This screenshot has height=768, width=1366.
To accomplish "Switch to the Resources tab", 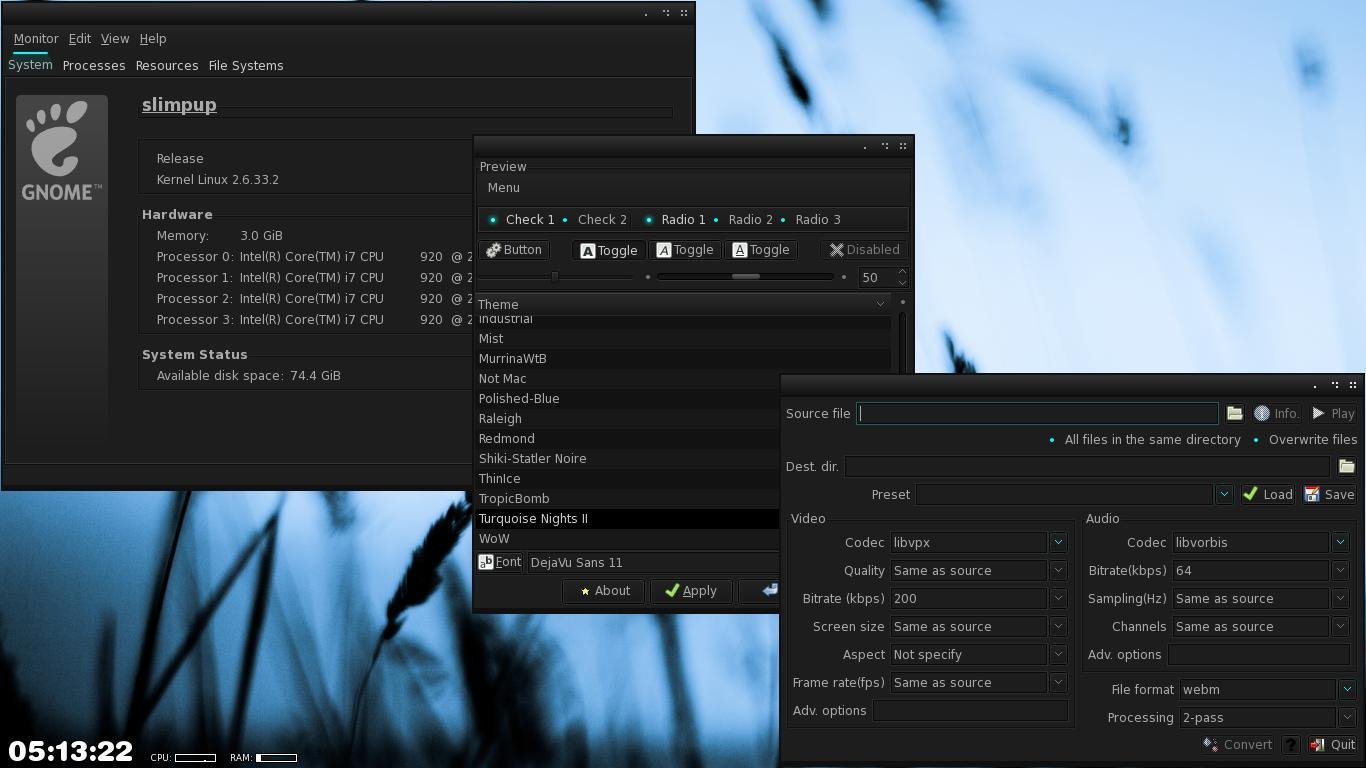I will tap(167, 66).
